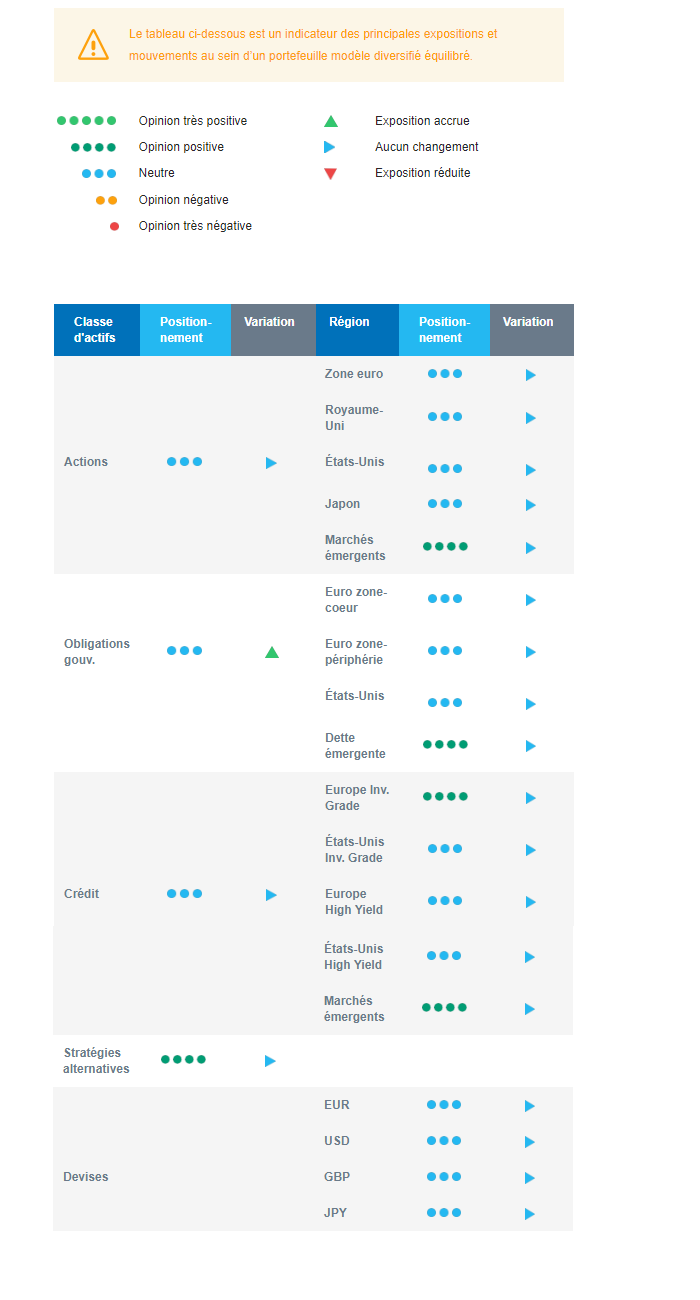Click the Europe High Yield region label
The image size is (700, 1300).
(x=354, y=902)
